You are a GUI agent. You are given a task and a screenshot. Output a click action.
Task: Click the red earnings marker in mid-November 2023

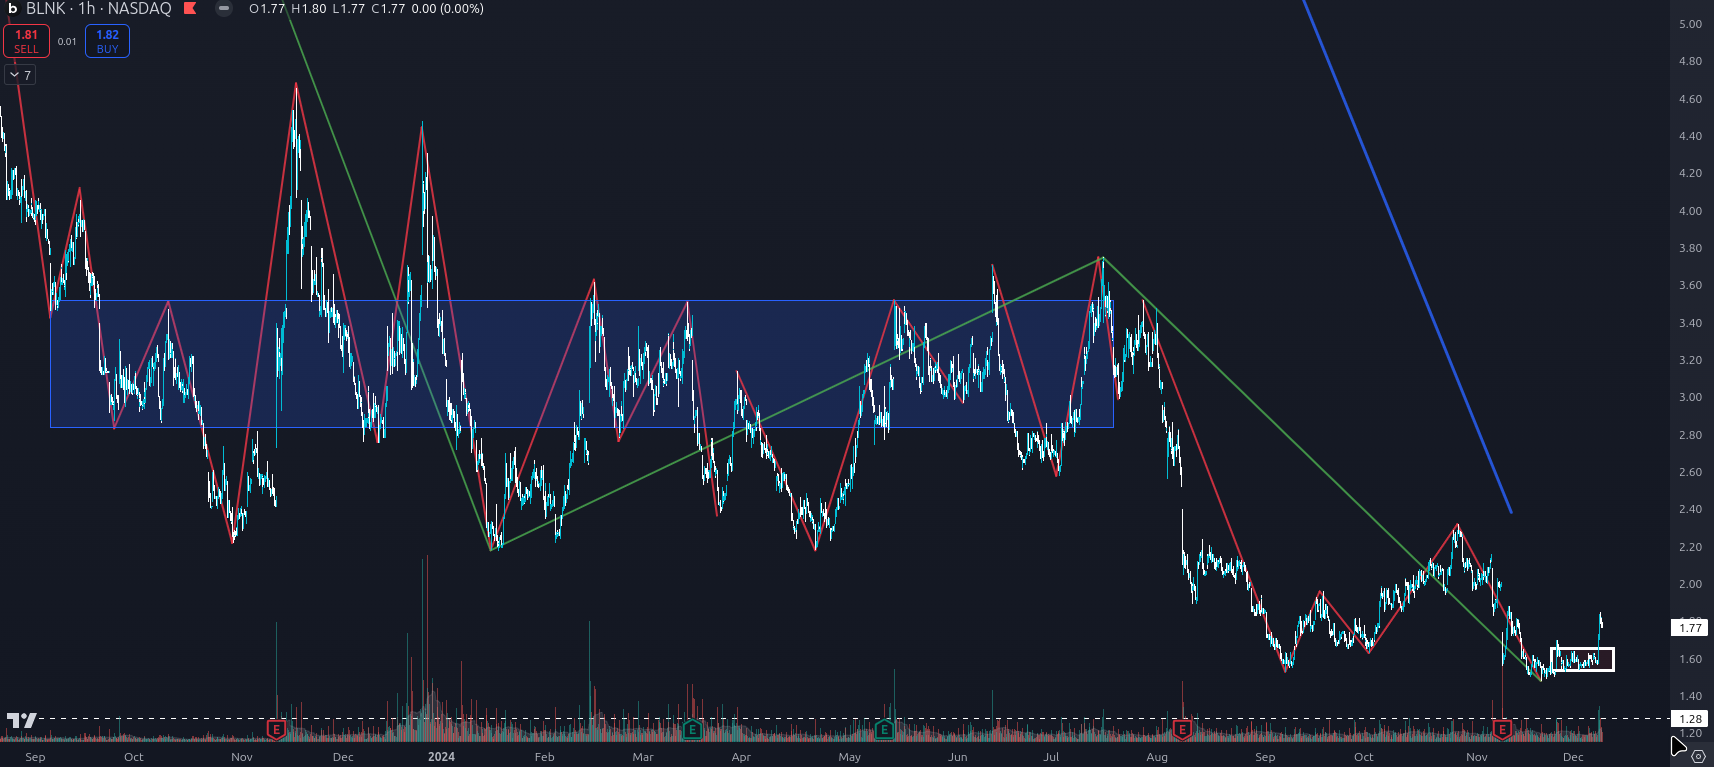(277, 729)
